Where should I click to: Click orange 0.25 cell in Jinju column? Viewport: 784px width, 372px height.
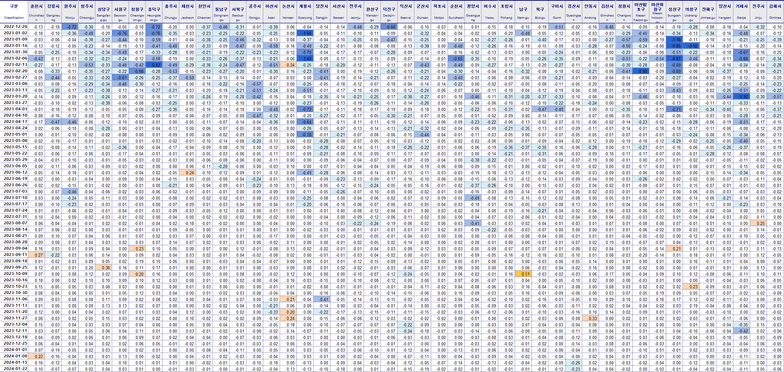coord(759,223)
